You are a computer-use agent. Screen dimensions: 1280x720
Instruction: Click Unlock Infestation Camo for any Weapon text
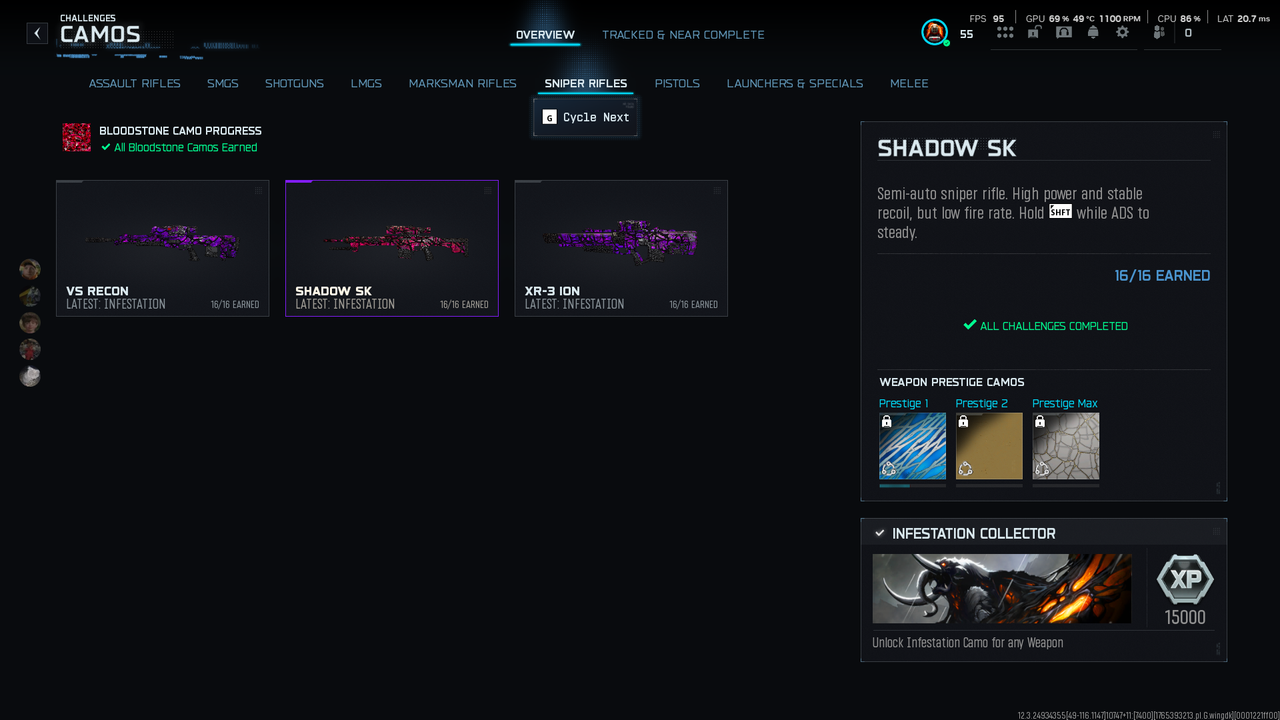[x=968, y=643]
